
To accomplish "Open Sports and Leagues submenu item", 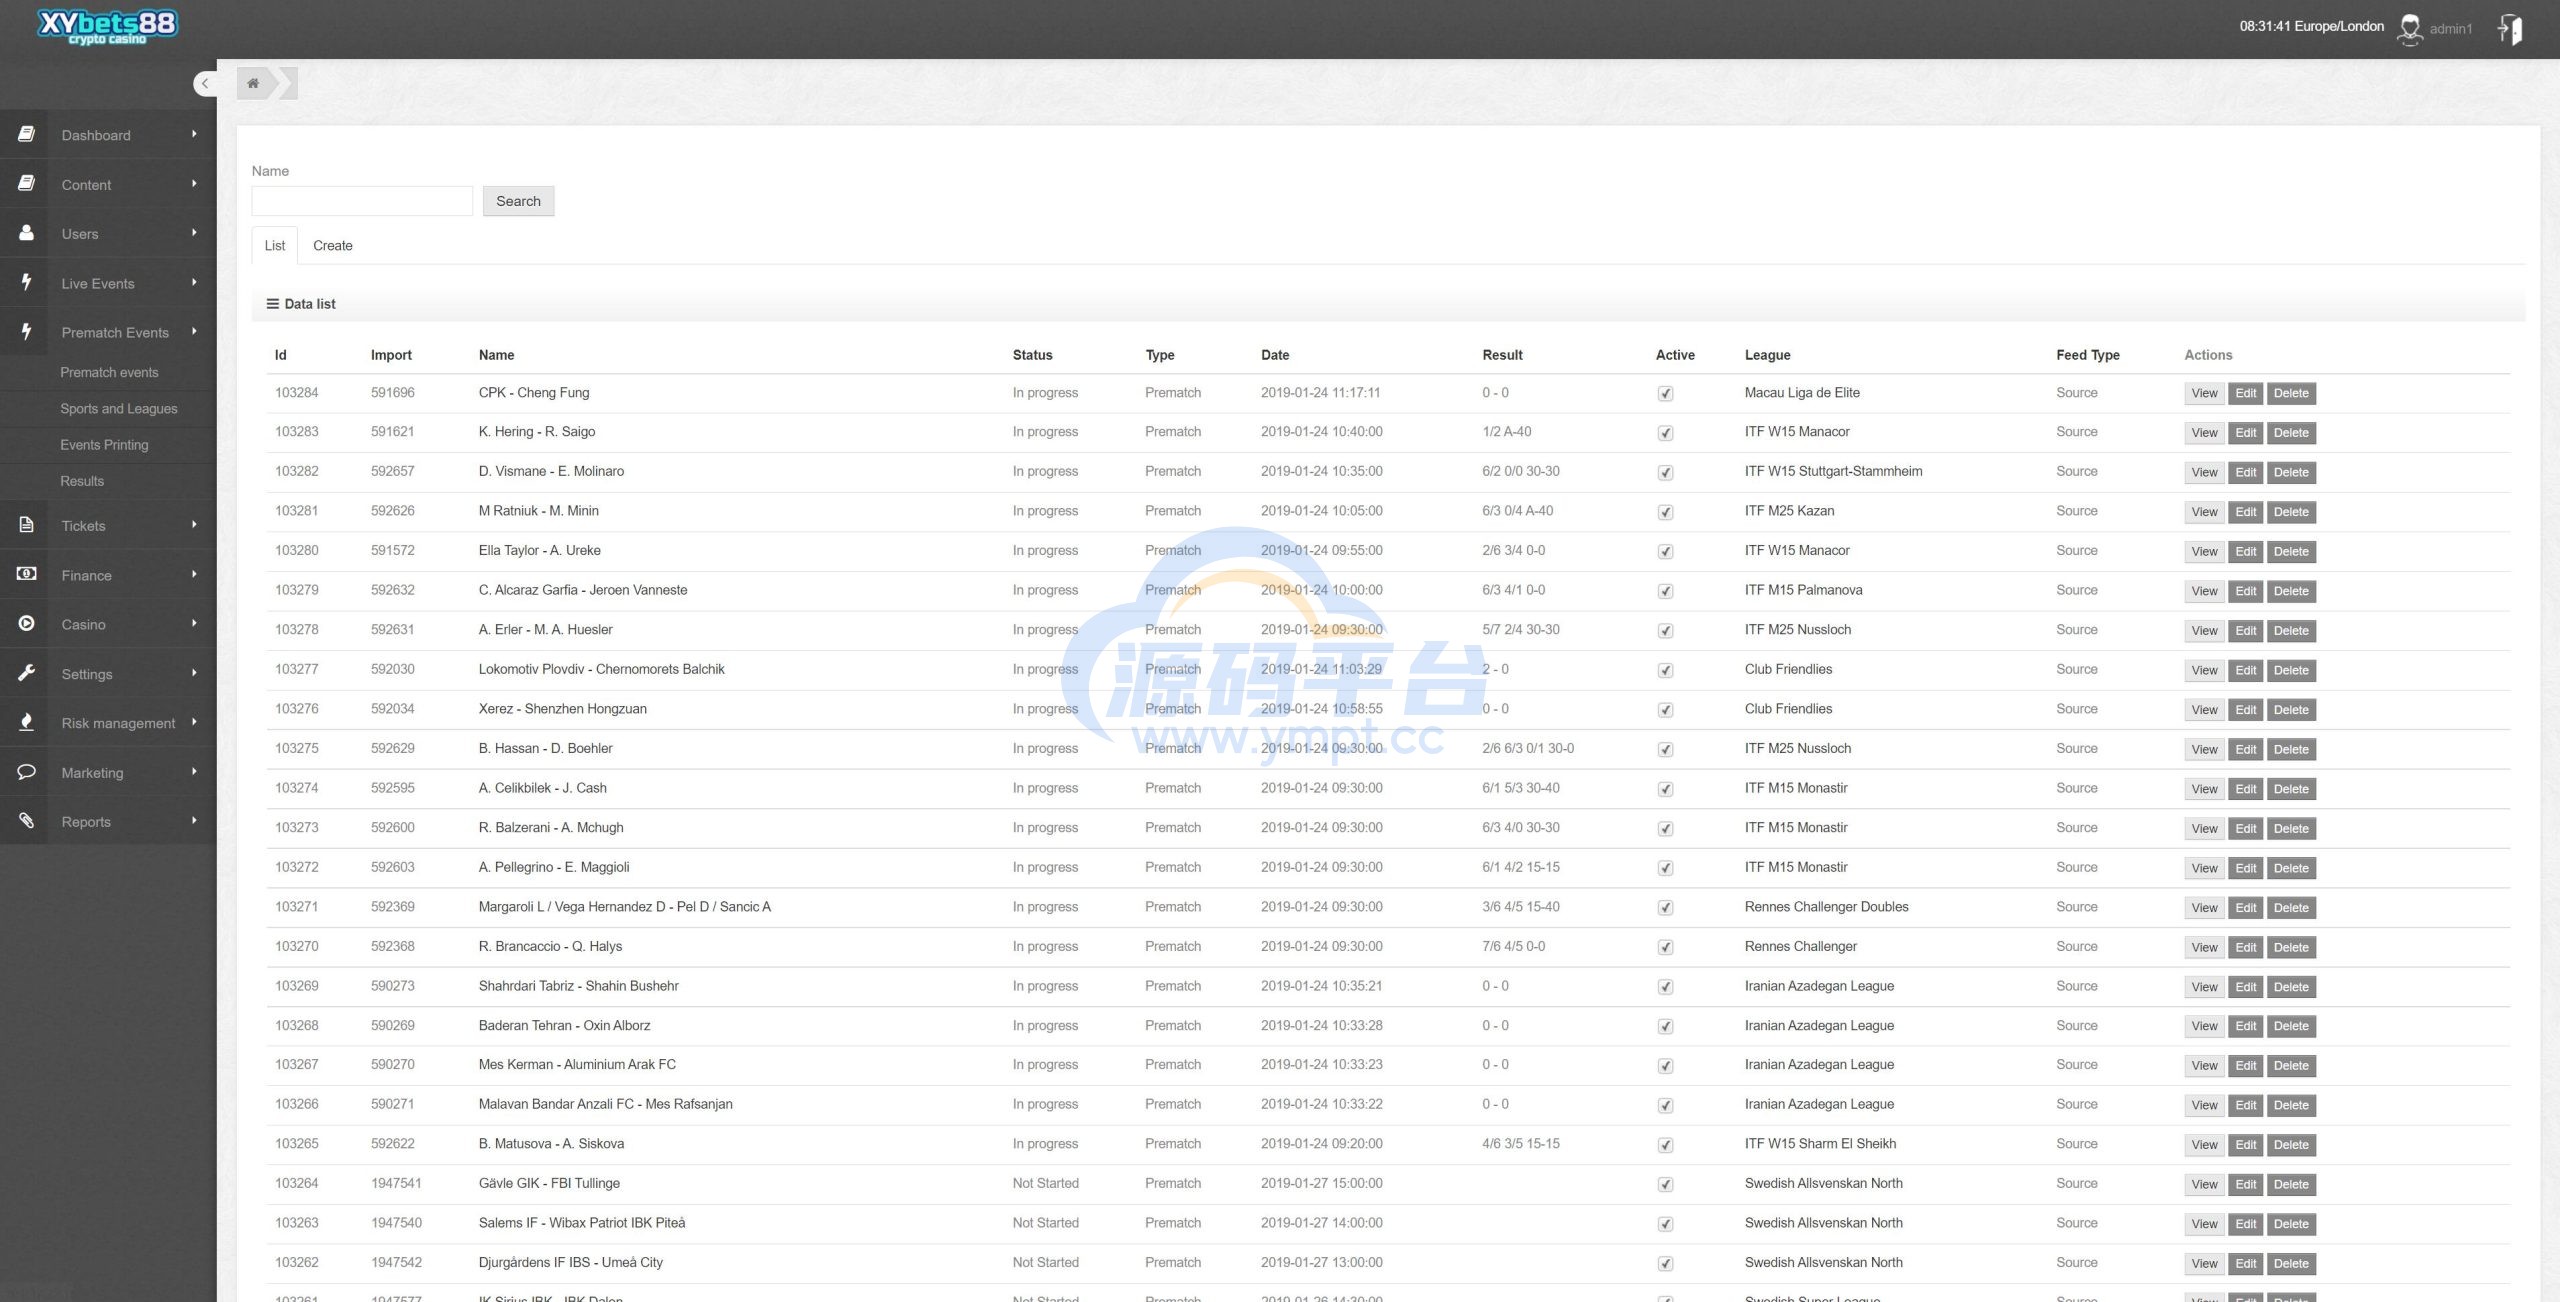I will point(118,409).
